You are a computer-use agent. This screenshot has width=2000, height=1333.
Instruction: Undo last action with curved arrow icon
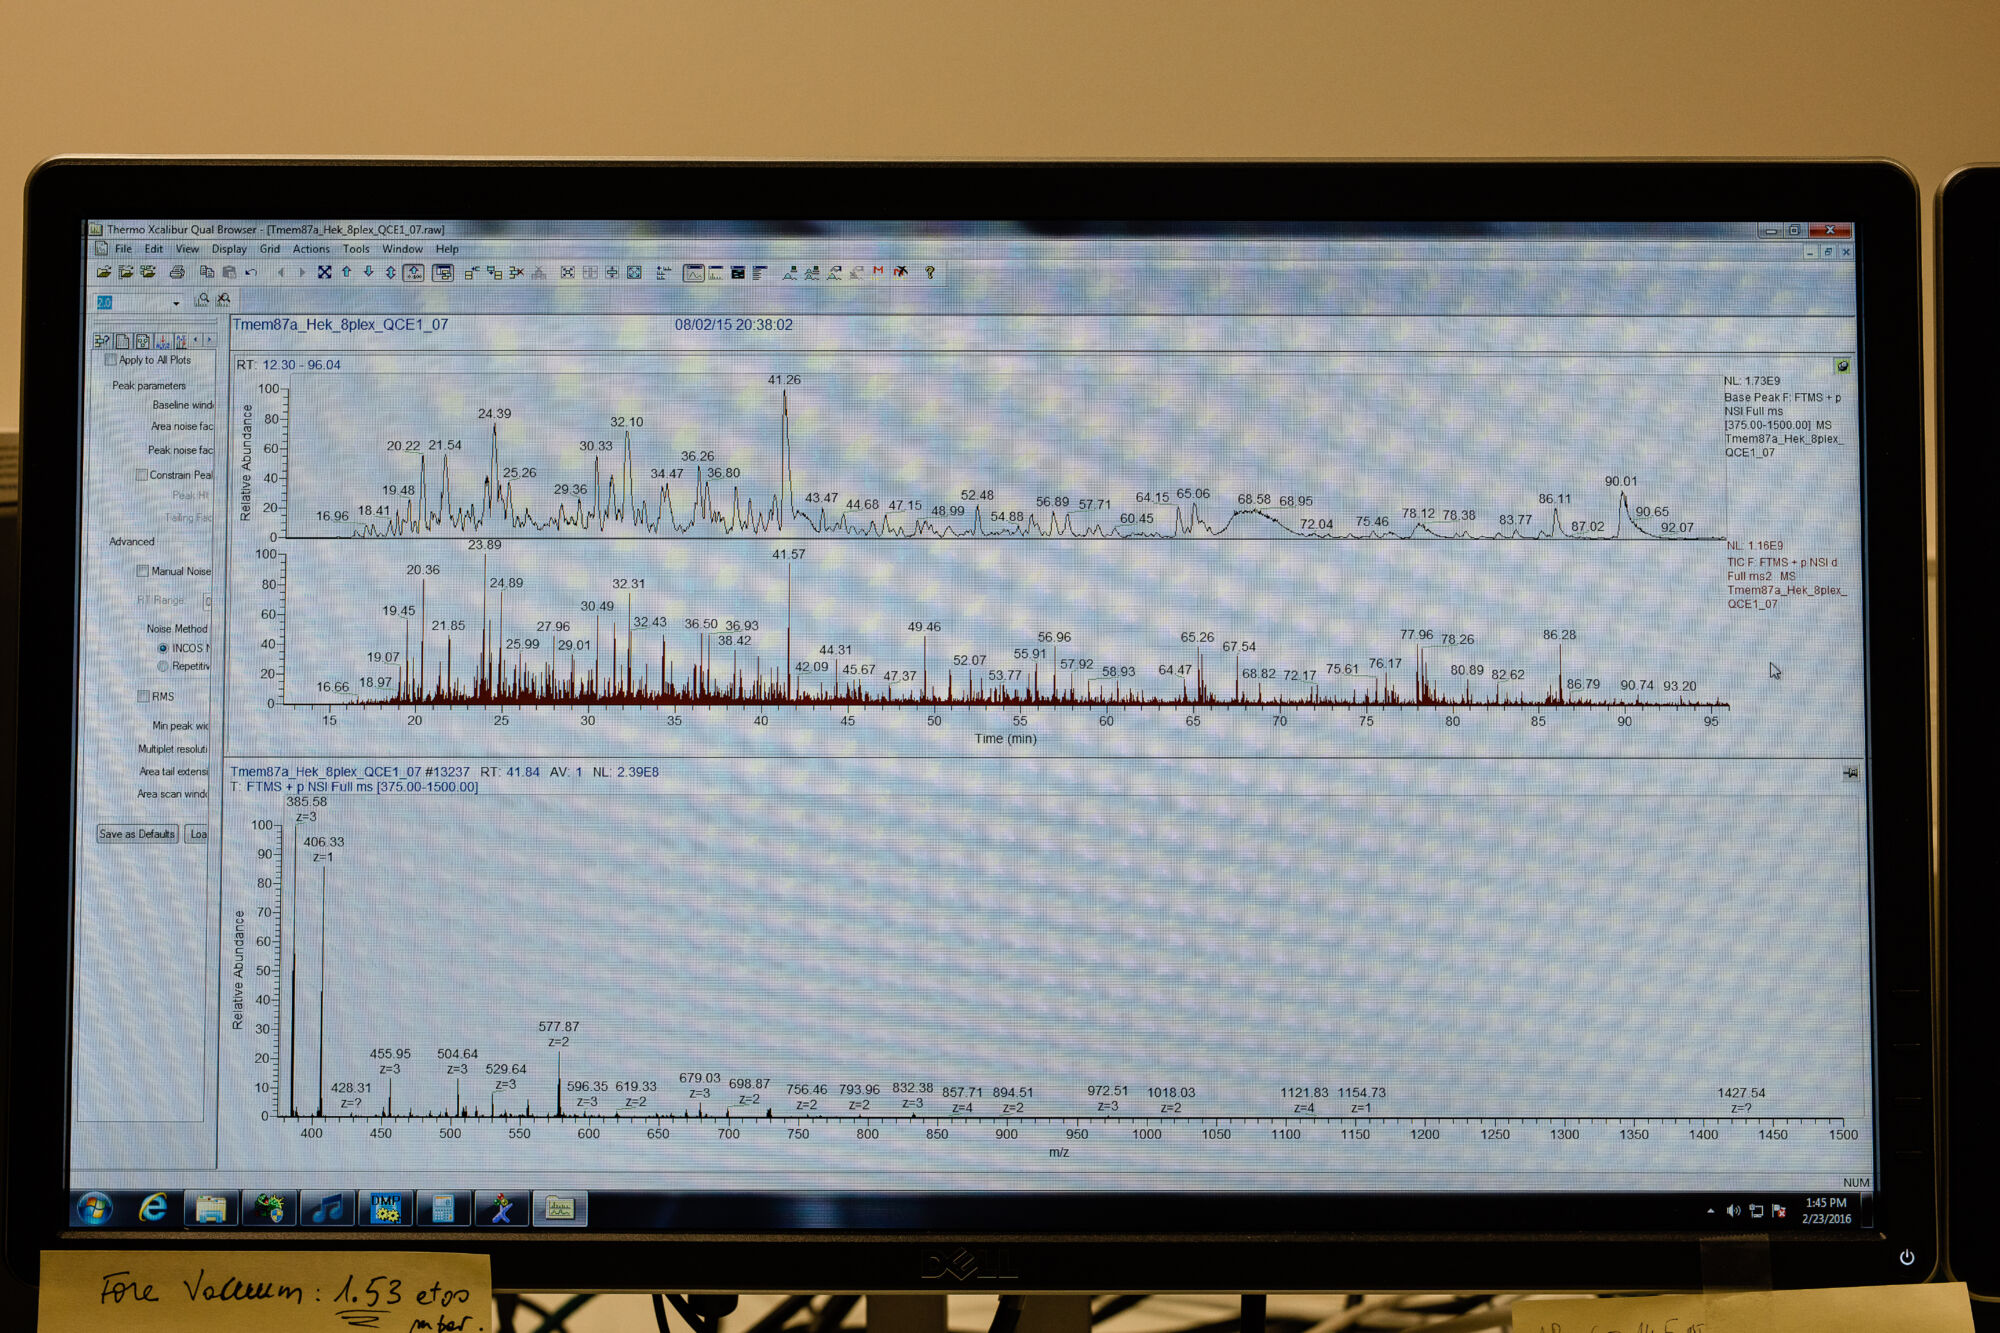pos(251,272)
